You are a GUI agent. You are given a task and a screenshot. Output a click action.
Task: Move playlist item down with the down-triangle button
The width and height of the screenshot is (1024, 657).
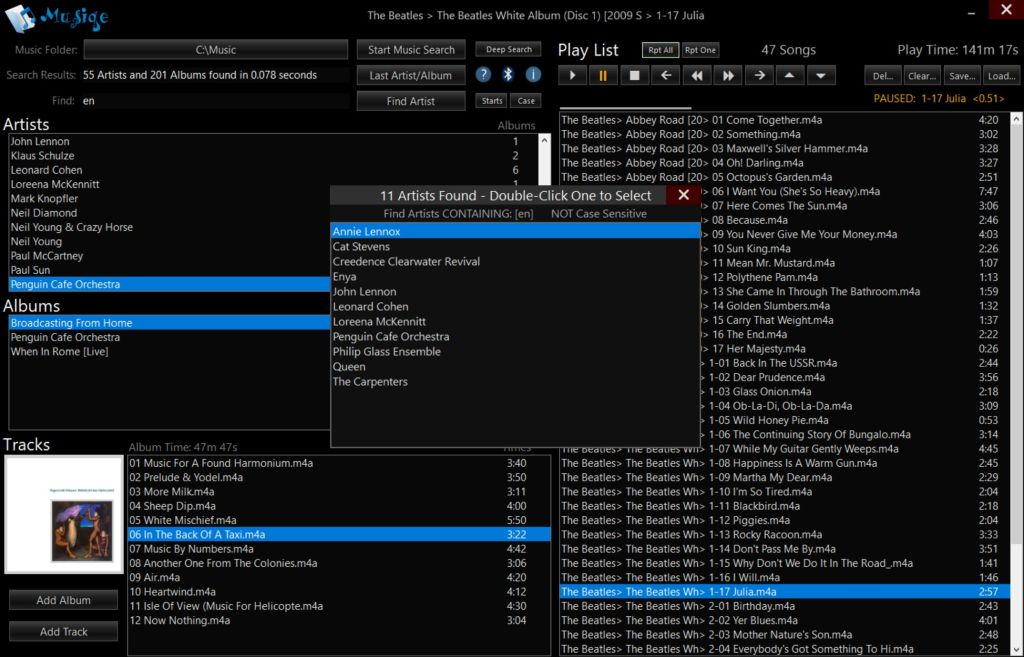821,75
